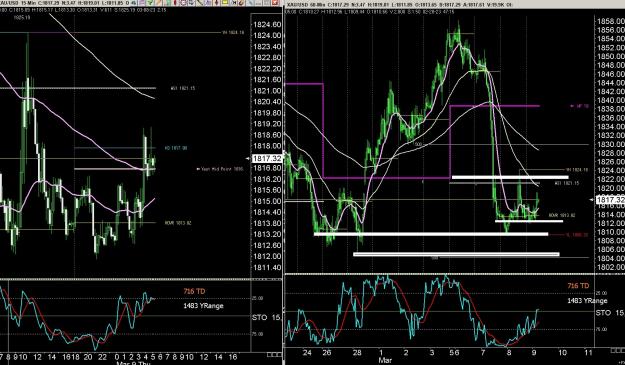625x365 pixels.
Task: Click the 1850.00 label on 60-min price axis
Action: click(x=611, y=56)
